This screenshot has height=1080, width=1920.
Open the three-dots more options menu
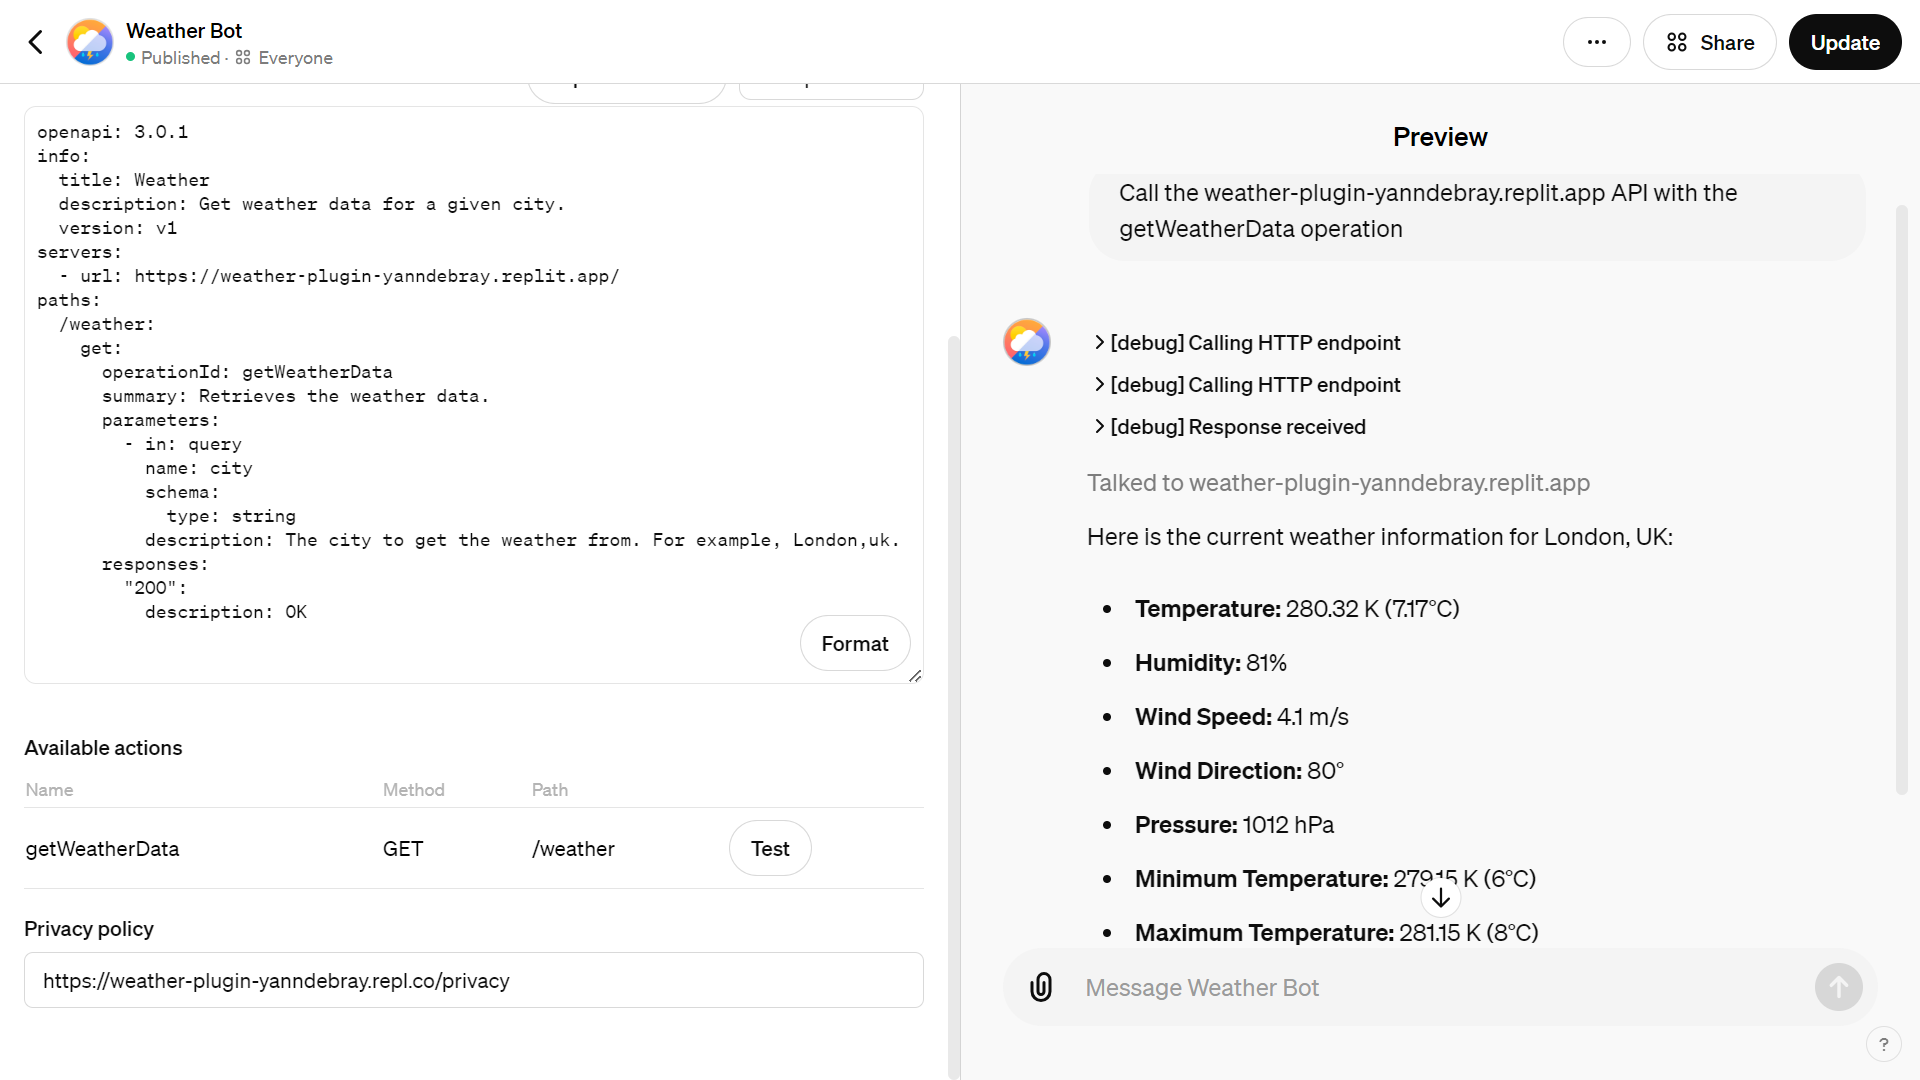[1597, 42]
